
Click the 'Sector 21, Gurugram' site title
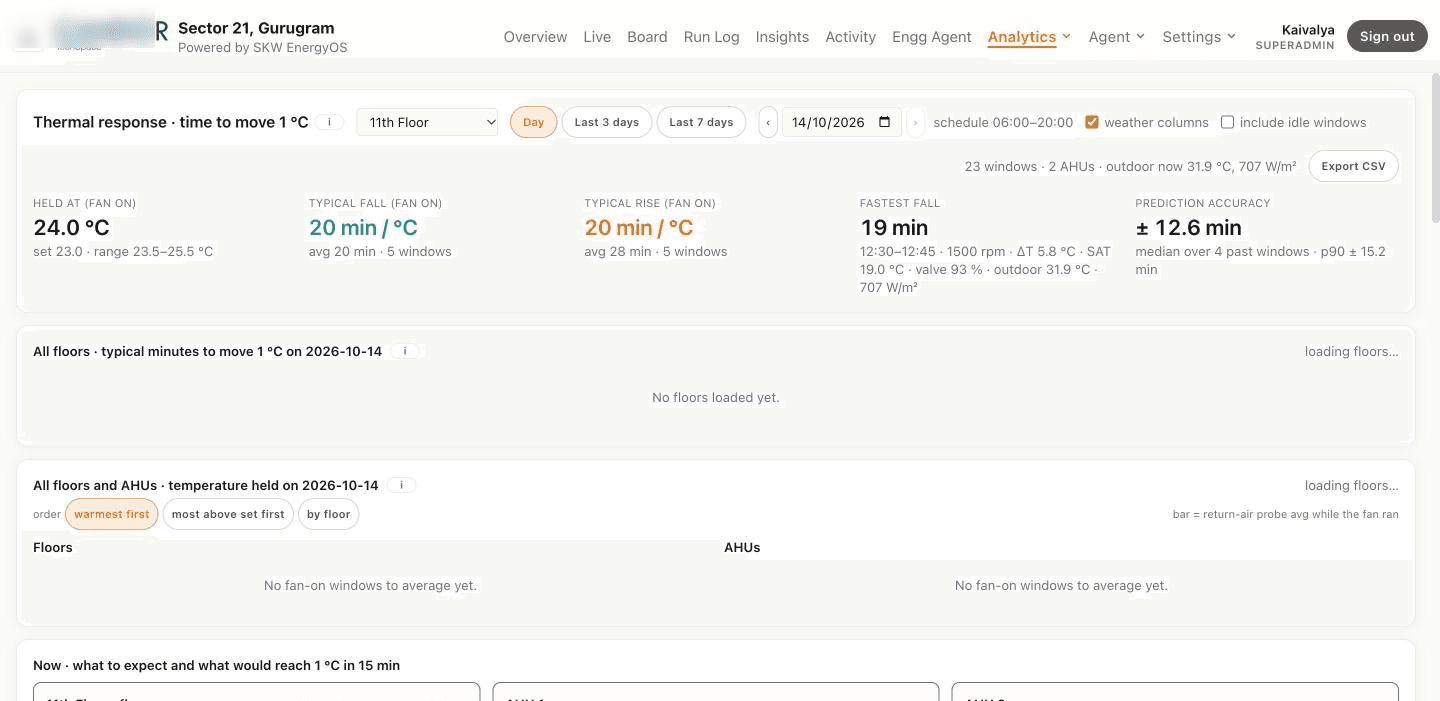256,28
